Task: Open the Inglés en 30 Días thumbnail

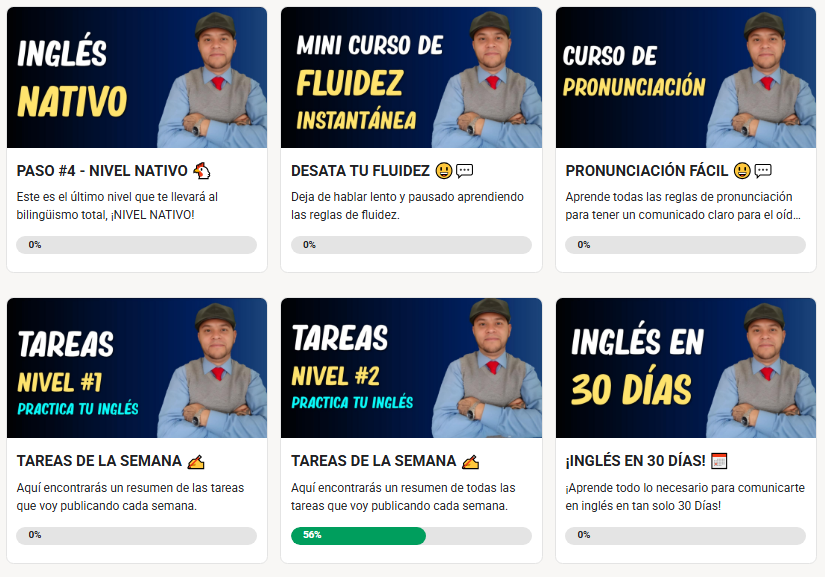Action: (x=686, y=368)
